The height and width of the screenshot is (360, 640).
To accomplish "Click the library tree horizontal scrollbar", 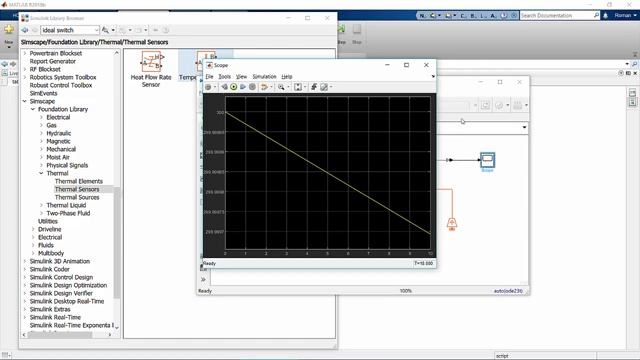I will click(x=60, y=335).
